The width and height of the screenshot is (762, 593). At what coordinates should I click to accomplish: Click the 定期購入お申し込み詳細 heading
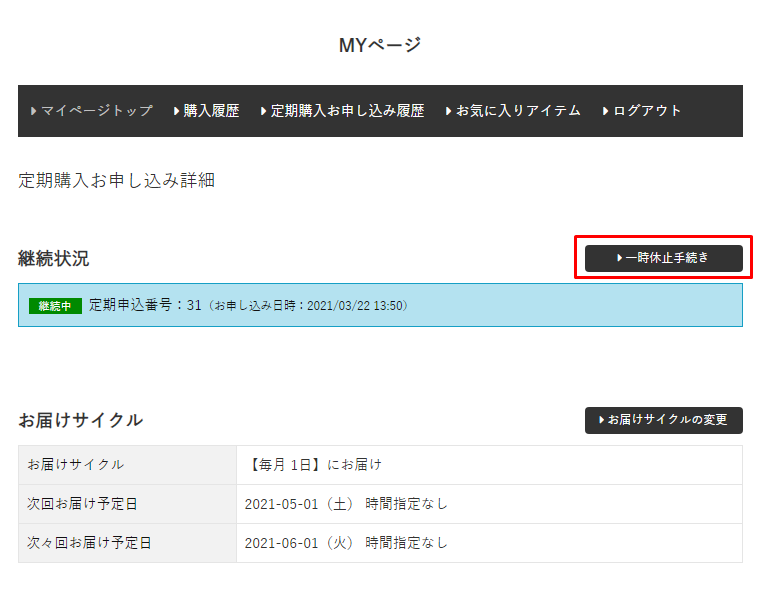click(116, 180)
